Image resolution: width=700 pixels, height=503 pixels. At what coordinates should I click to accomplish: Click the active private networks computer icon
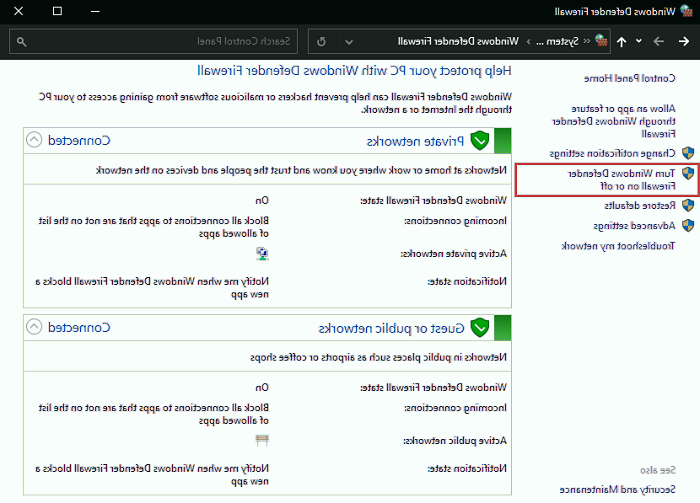point(262,254)
